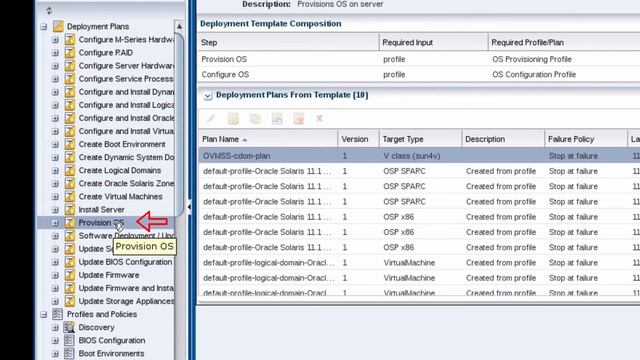Click the Step column header
Screen dimensions: 640x360
pyautogui.click(x=288, y=42)
